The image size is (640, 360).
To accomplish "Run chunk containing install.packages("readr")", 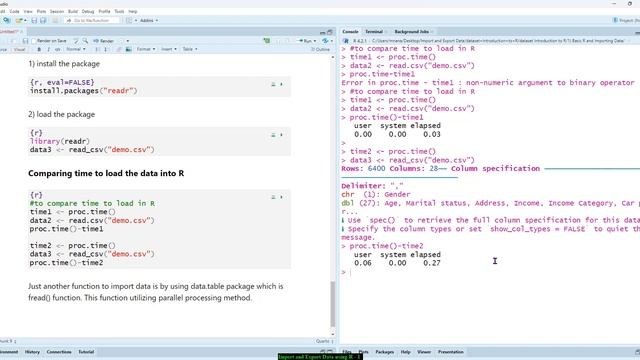I will pyautogui.click(x=281, y=84).
